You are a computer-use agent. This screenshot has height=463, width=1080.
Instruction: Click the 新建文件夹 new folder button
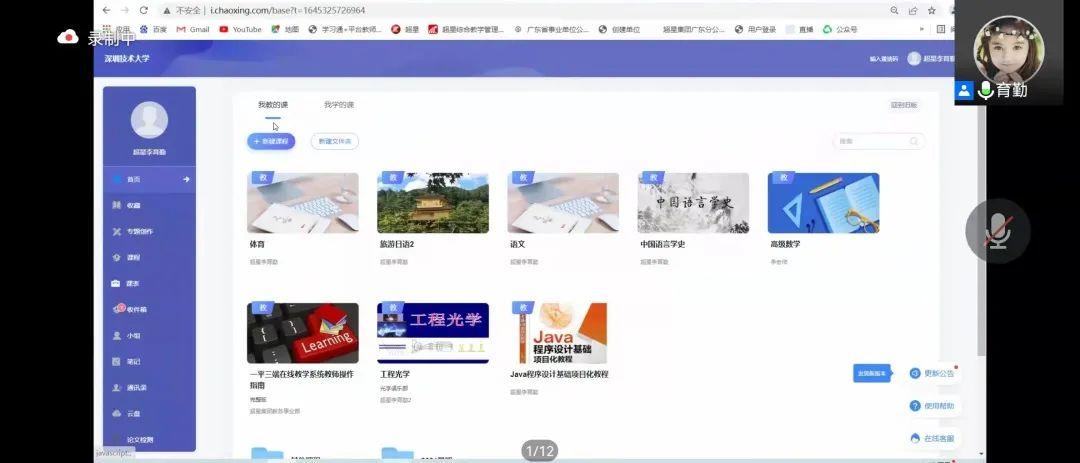point(335,142)
